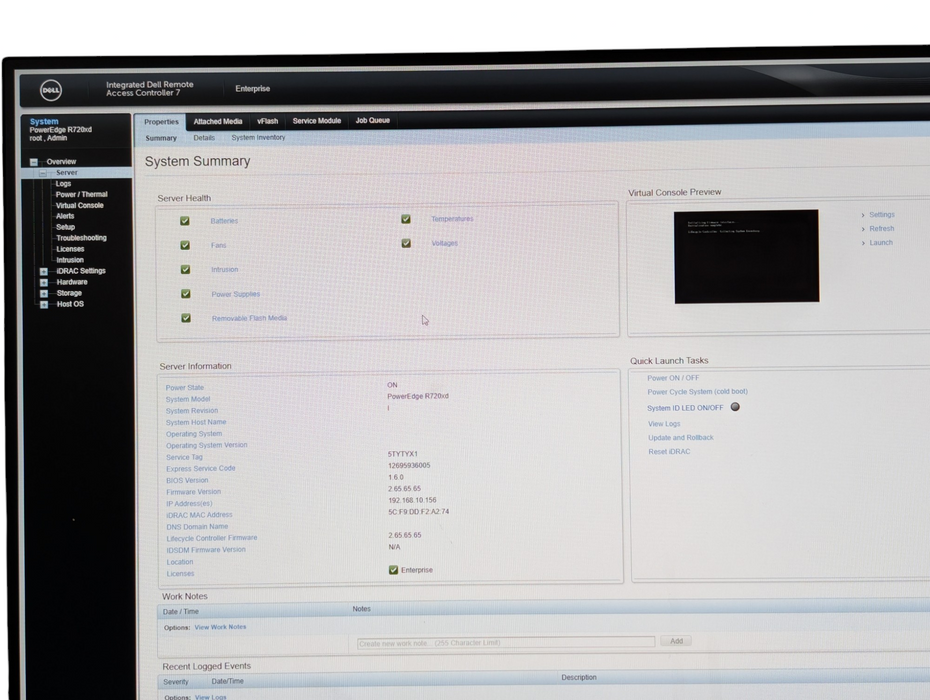Click the Power Supplies status checkmark icon
The image size is (930, 700).
point(185,294)
